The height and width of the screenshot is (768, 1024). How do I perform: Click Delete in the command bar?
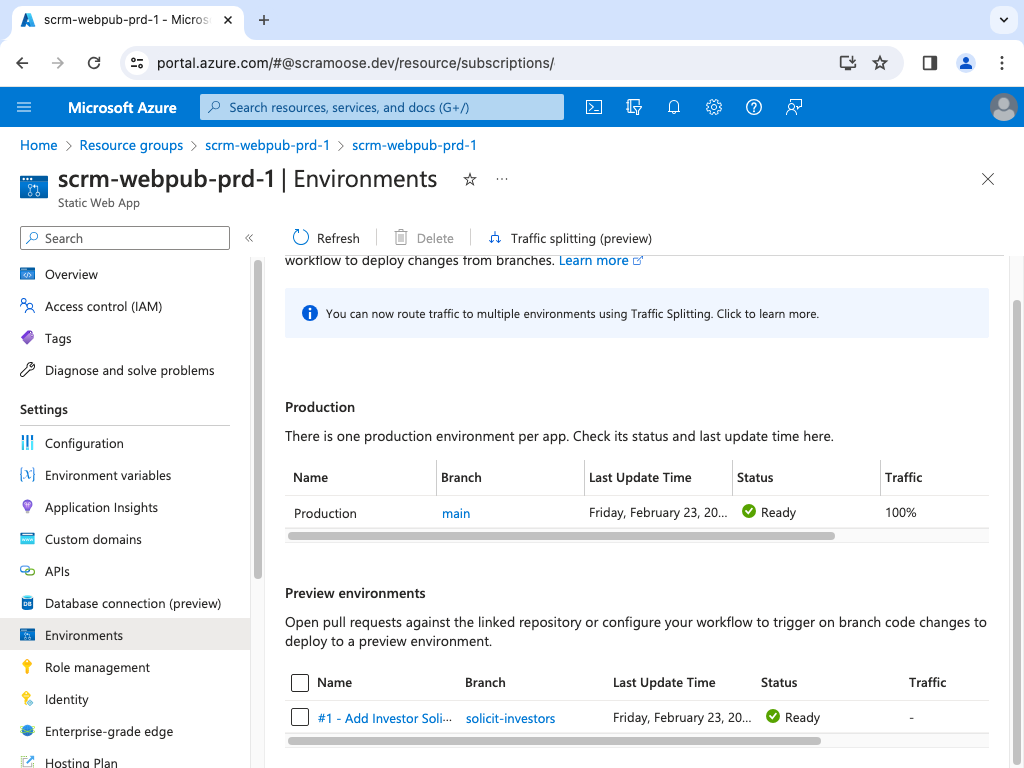tap(423, 238)
